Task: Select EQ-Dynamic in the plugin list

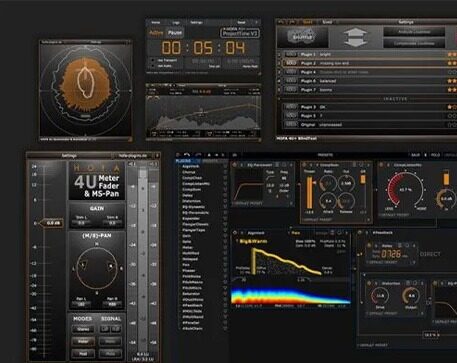Action: coord(193,207)
